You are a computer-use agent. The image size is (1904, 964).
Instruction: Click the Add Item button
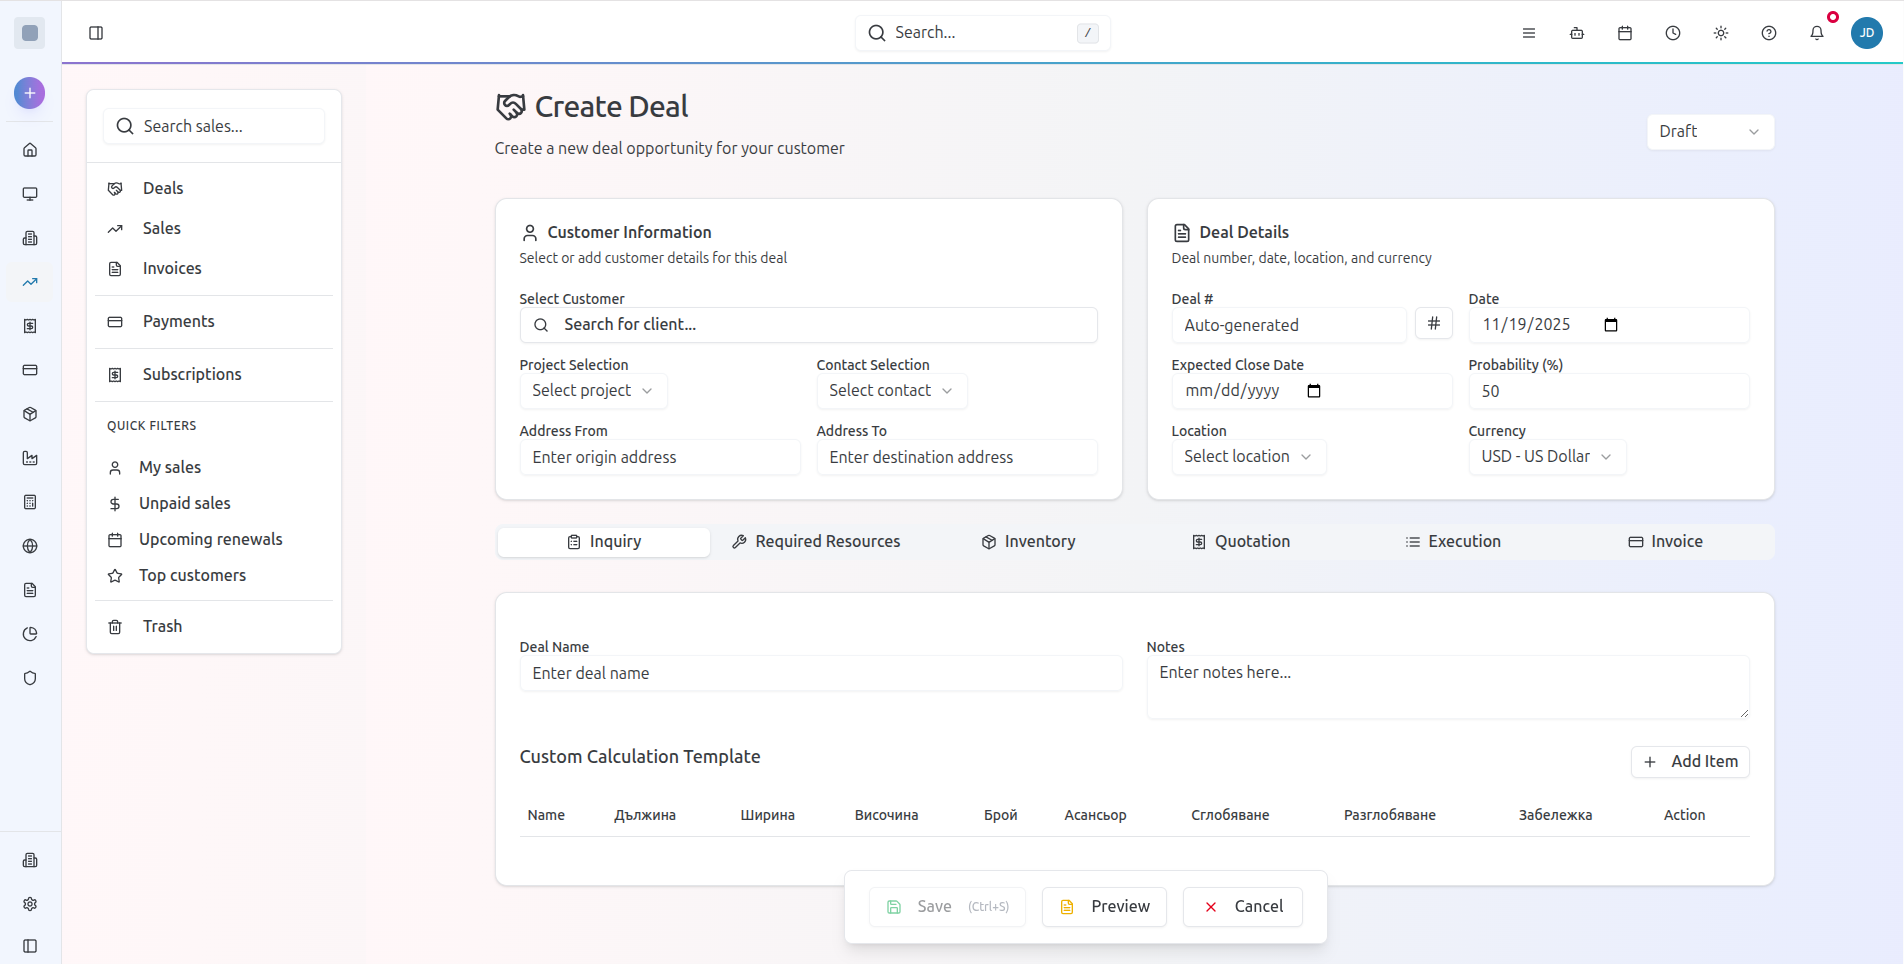coord(1690,761)
